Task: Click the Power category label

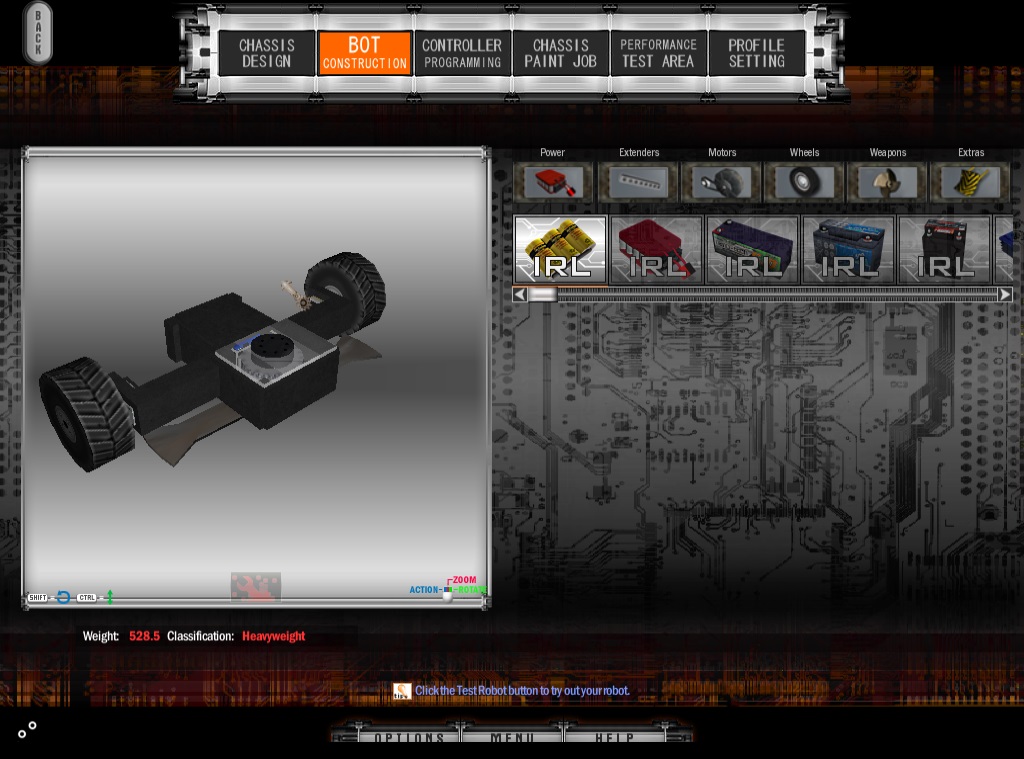Action: [552, 152]
